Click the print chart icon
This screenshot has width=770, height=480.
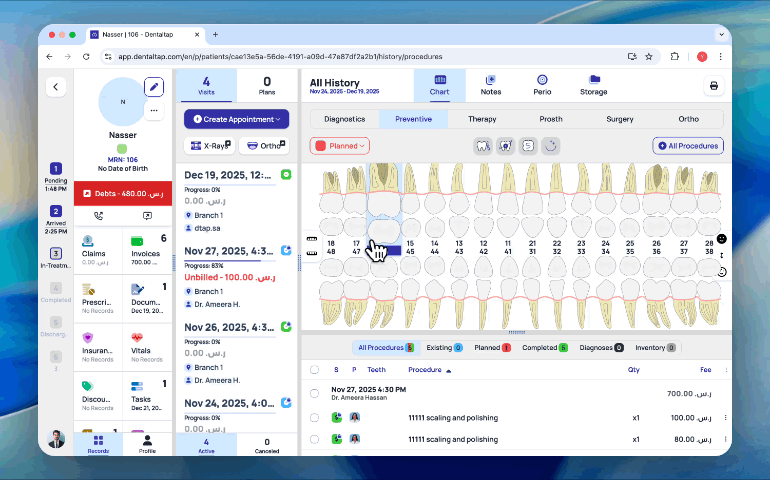[714, 86]
